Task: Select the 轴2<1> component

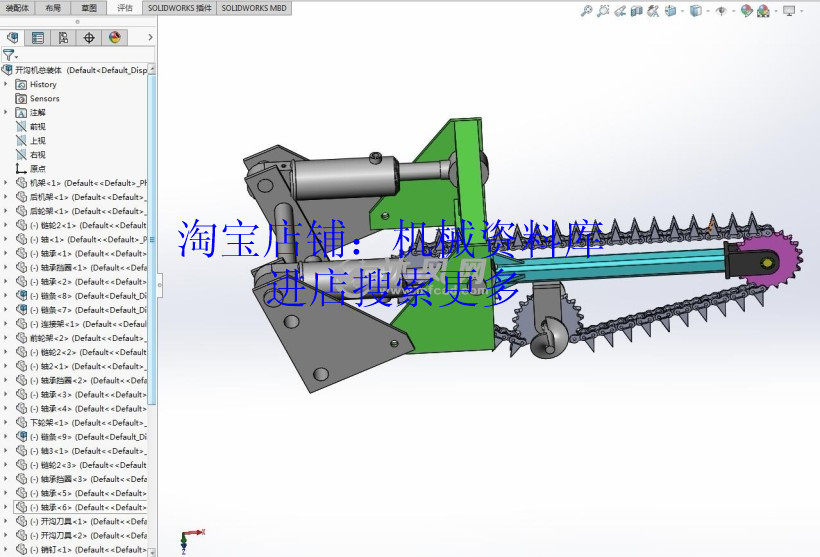Action: click(x=81, y=366)
